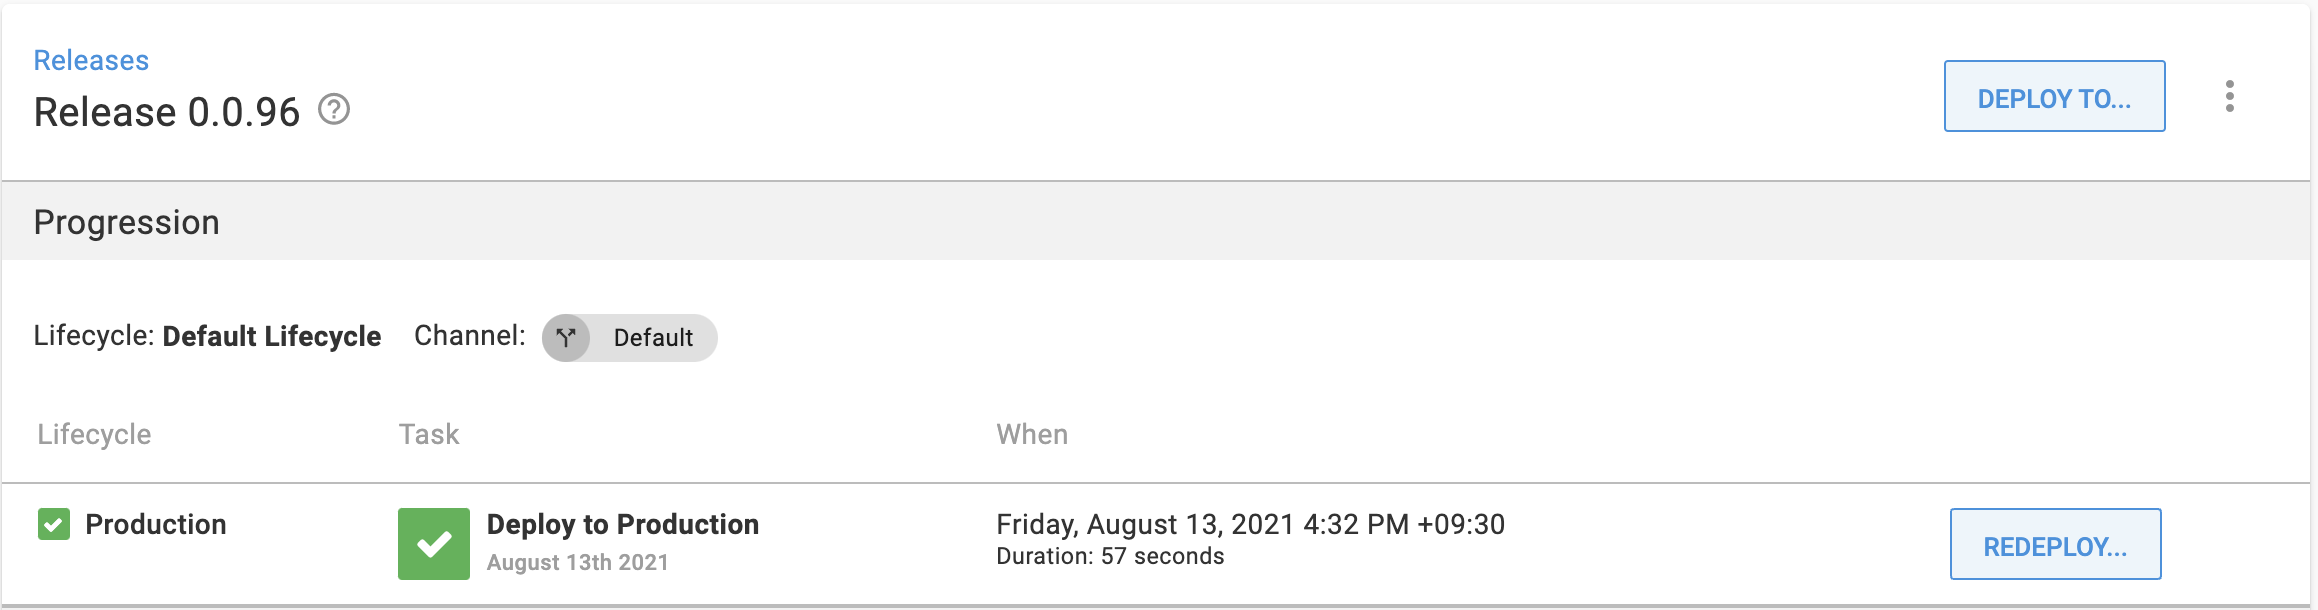Click the Default Lifecycle label

[271, 336]
